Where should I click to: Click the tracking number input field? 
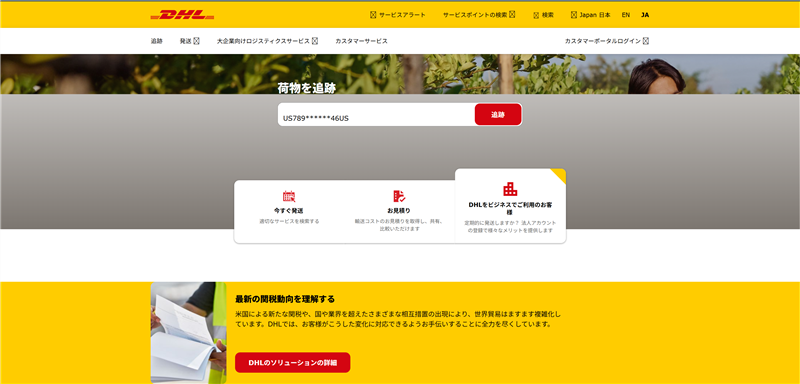coord(376,115)
